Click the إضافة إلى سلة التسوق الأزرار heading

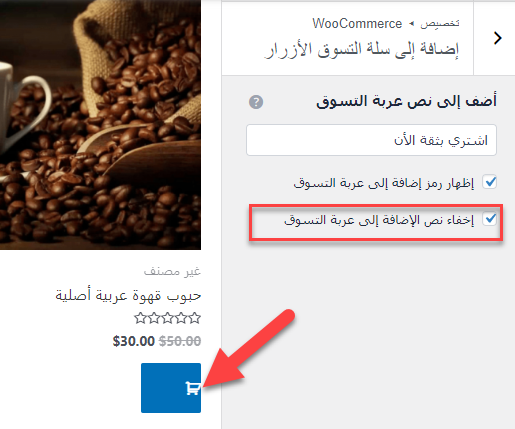361,50
